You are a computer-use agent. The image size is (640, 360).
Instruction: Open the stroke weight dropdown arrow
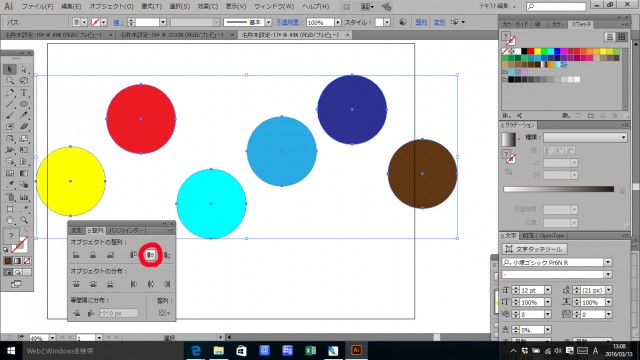163,22
